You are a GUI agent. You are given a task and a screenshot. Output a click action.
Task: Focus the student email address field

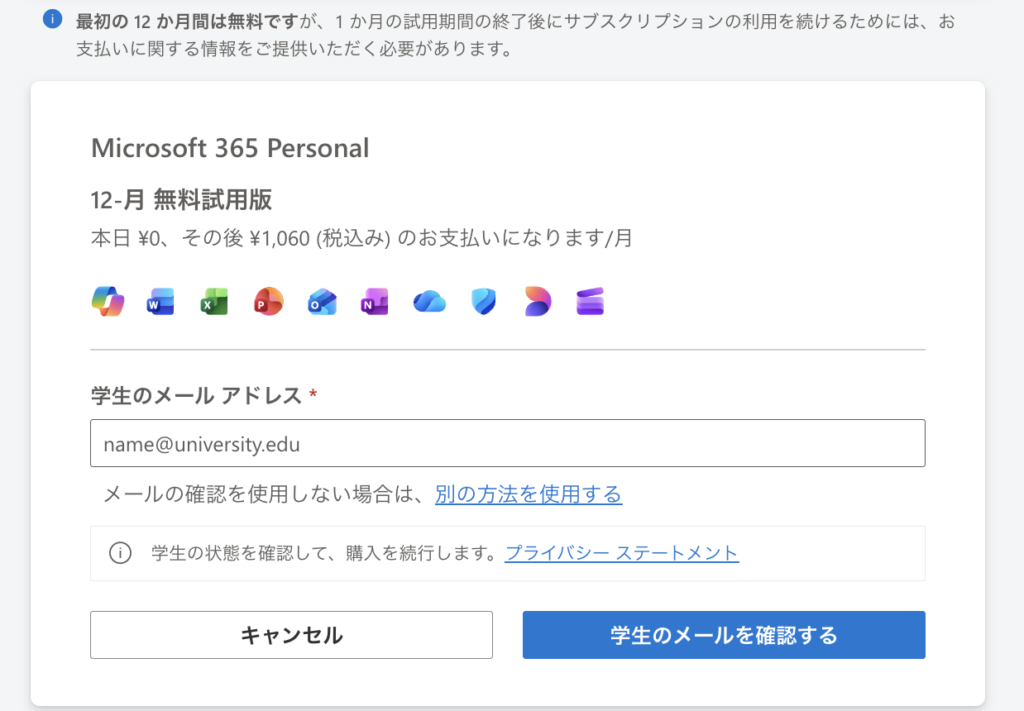(507, 443)
